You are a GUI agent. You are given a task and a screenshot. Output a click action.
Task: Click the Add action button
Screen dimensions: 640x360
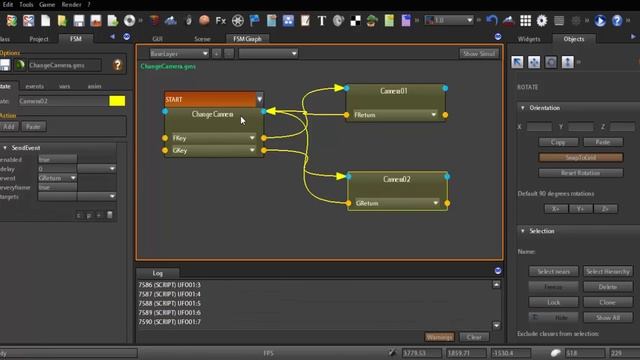(x=9, y=127)
